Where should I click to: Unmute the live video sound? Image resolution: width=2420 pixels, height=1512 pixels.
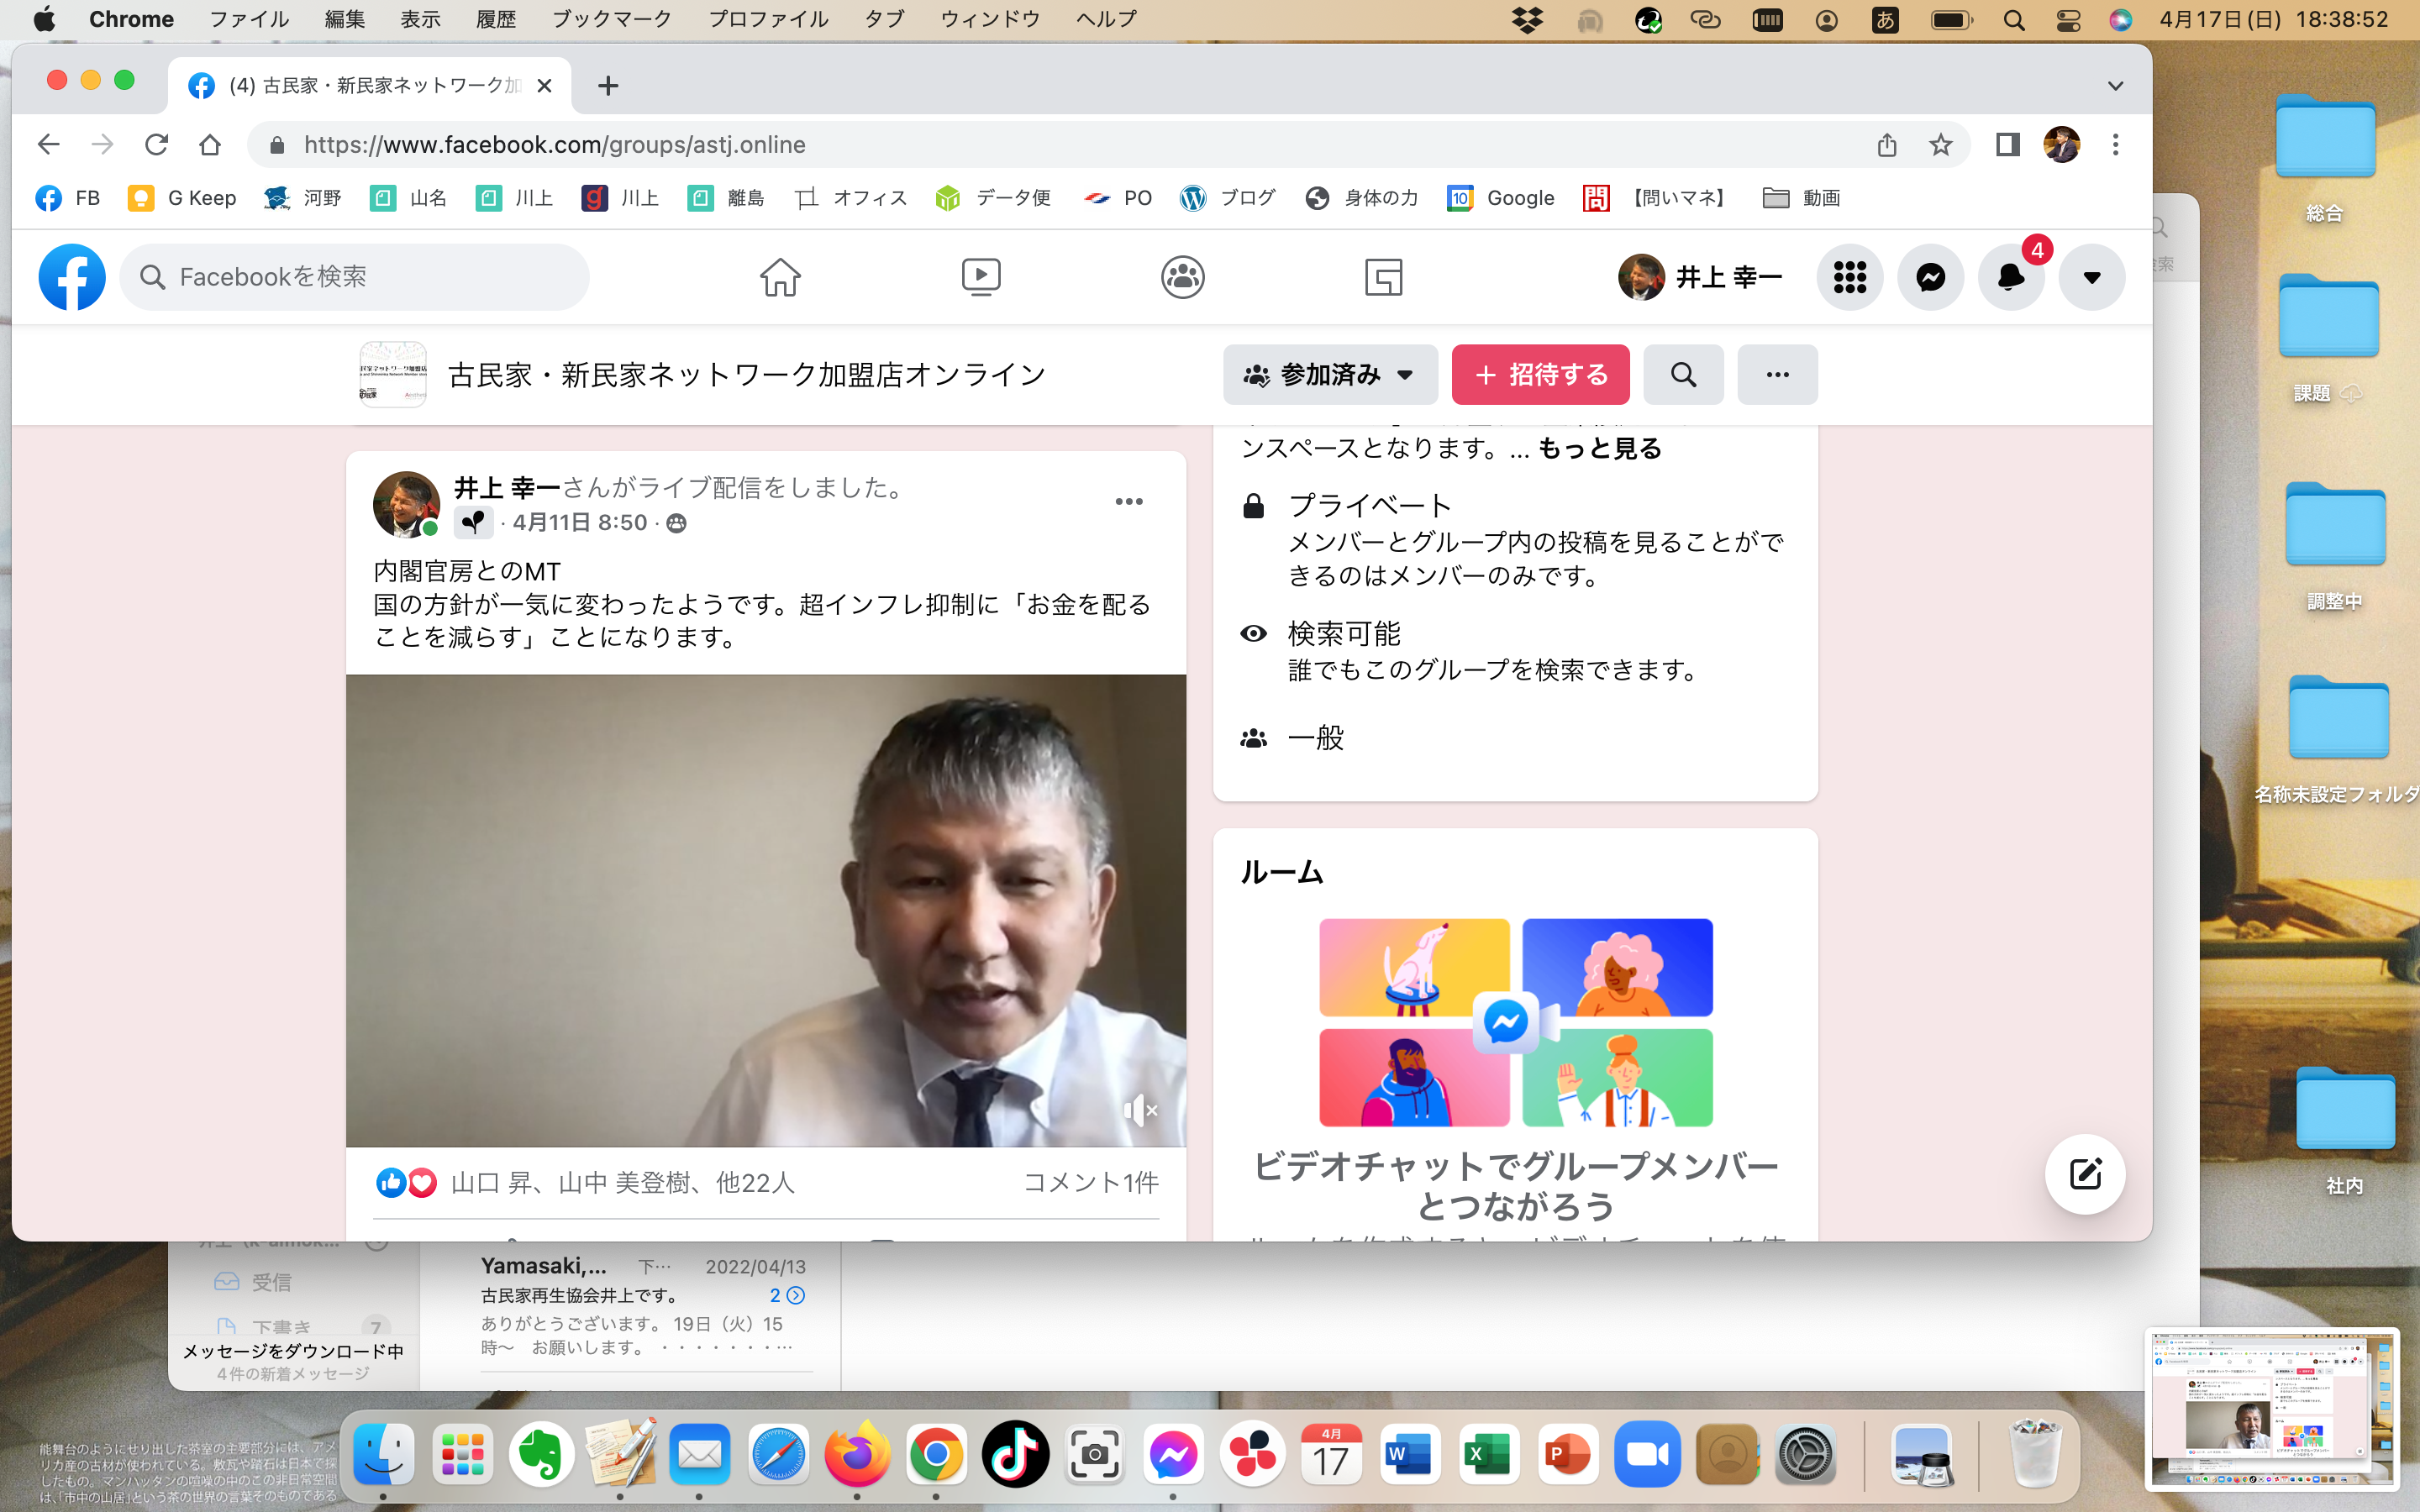[x=1140, y=1110]
